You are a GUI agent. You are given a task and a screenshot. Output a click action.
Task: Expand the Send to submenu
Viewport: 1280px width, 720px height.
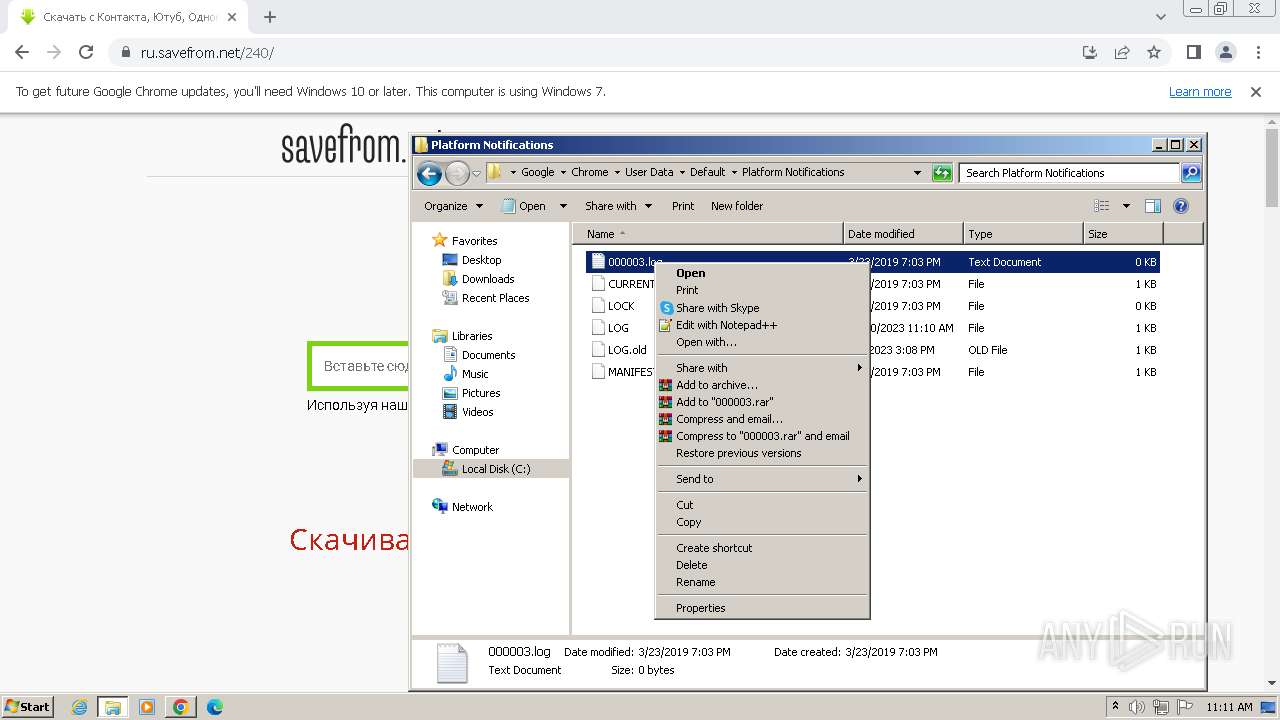pos(762,479)
